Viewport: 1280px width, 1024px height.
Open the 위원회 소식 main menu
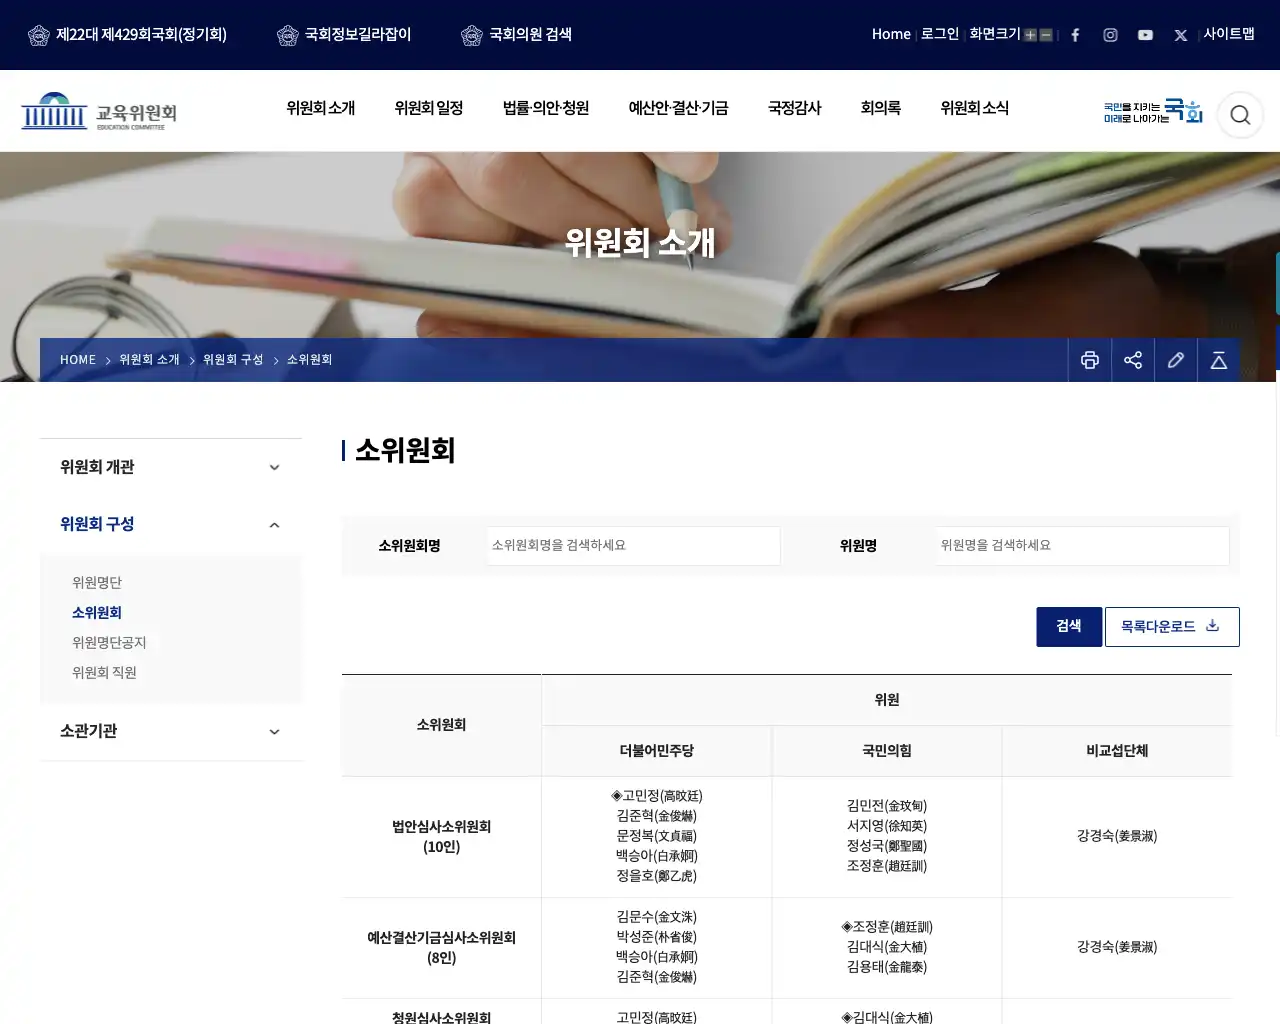[x=975, y=108]
